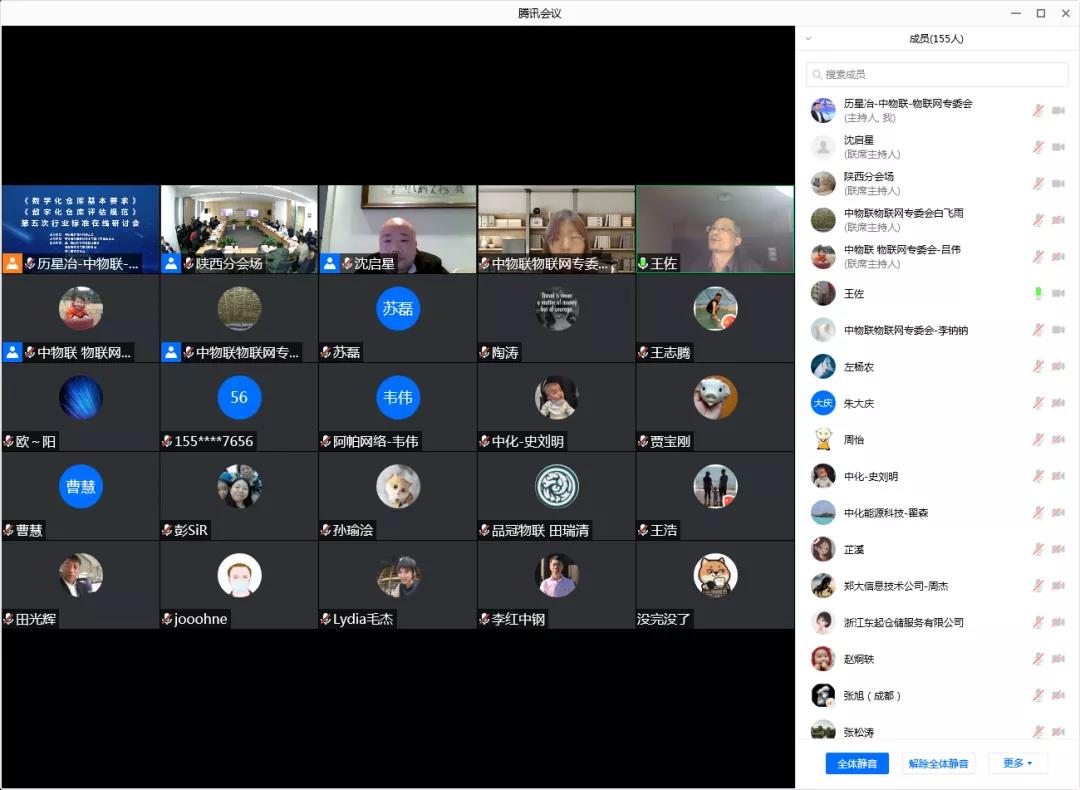Click 中化能源科技-瞿森 name in list

click(x=886, y=512)
